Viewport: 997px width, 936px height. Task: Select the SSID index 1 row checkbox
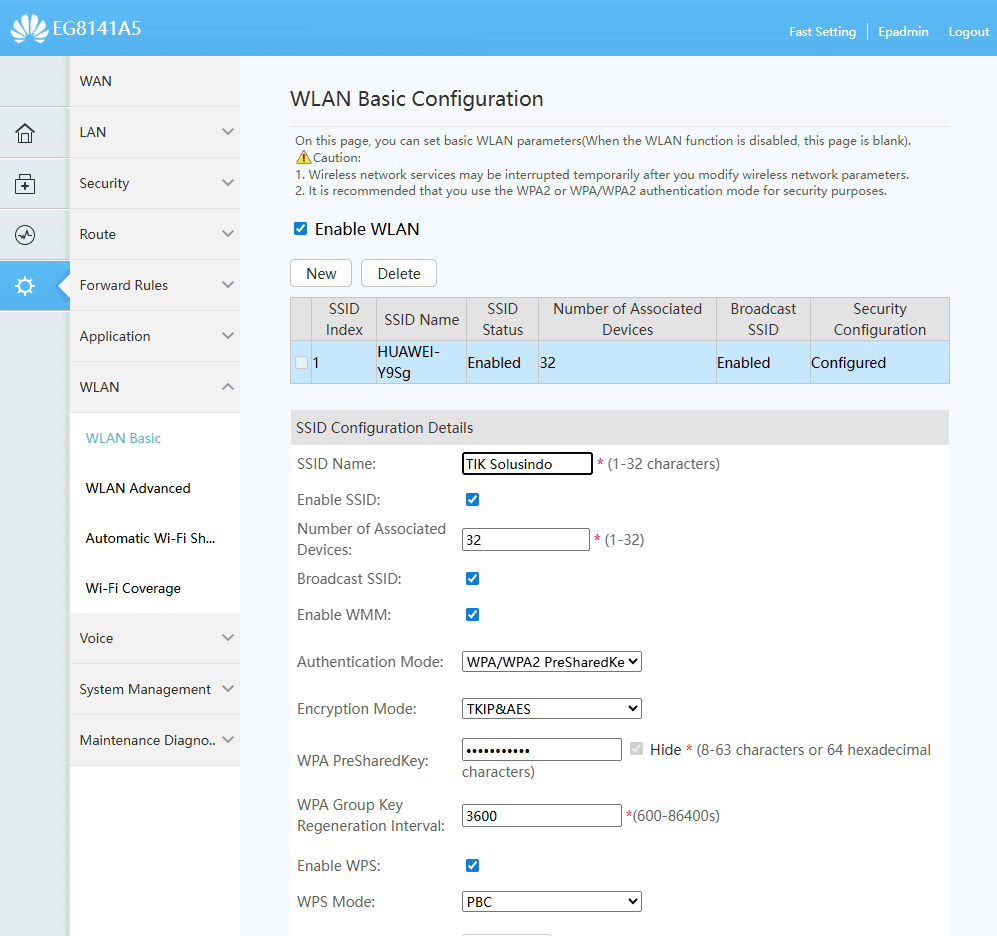(x=301, y=363)
